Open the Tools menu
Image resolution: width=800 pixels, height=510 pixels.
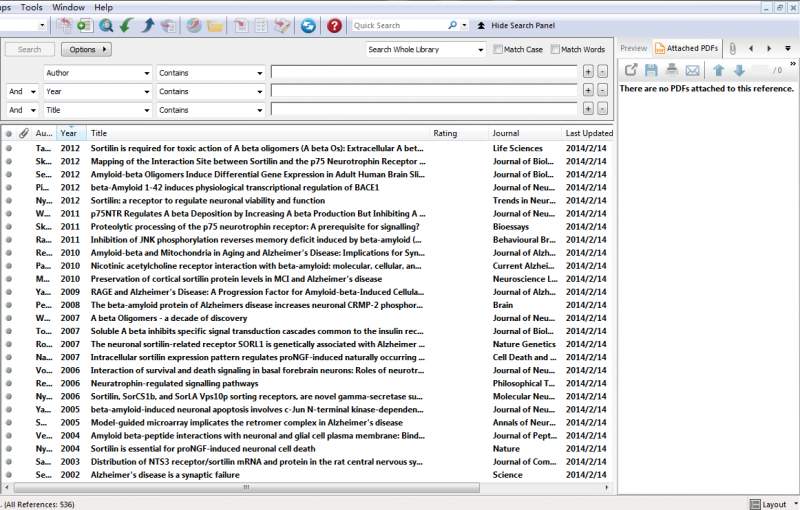[x=31, y=7]
